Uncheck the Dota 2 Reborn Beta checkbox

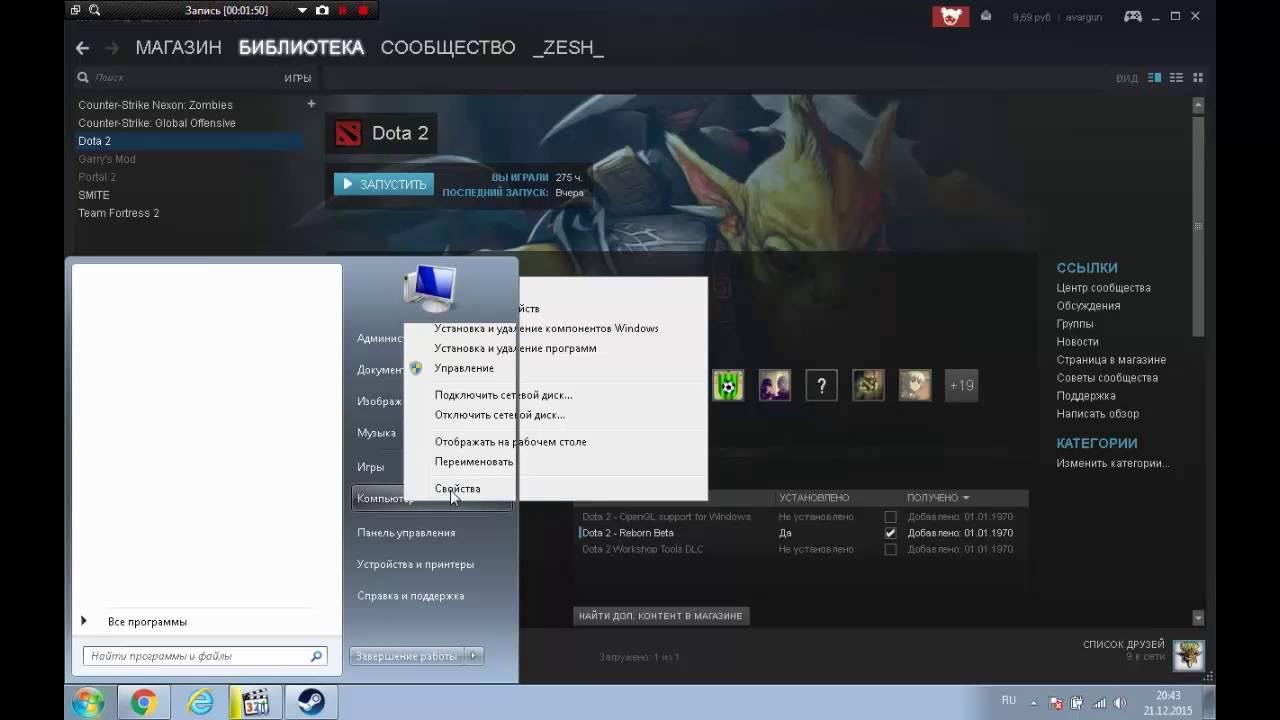891,533
